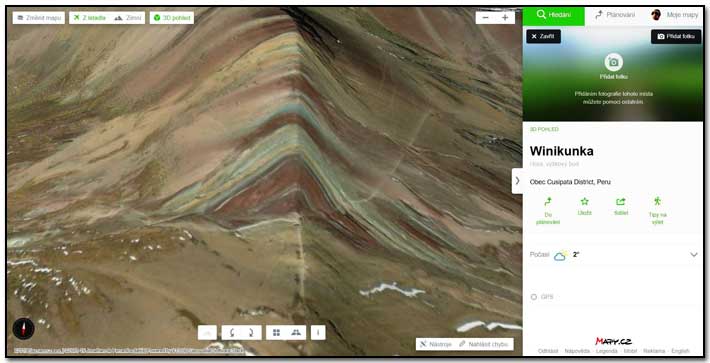
Task: Toggle the 3D pohled view checkbox
Action: coord(172,18)
